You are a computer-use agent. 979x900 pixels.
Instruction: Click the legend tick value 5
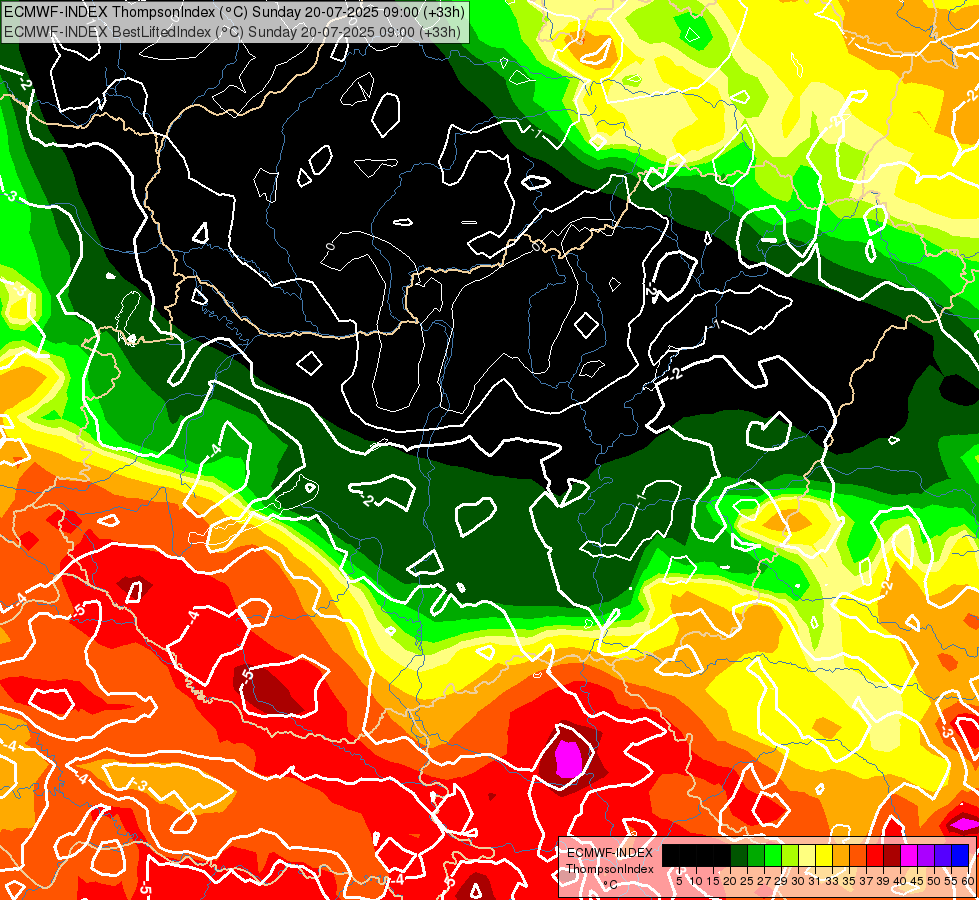pos(679,881)
